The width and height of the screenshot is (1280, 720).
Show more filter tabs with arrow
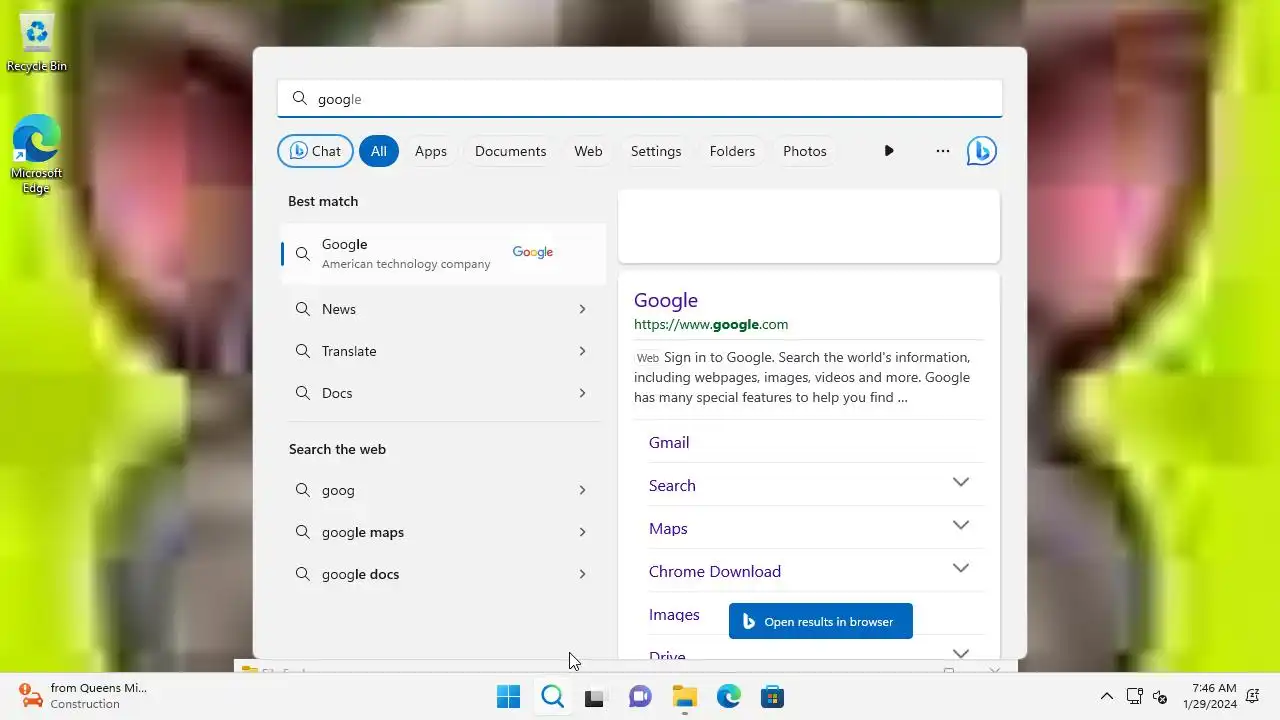pyautogui.click(x=888, y=151)
